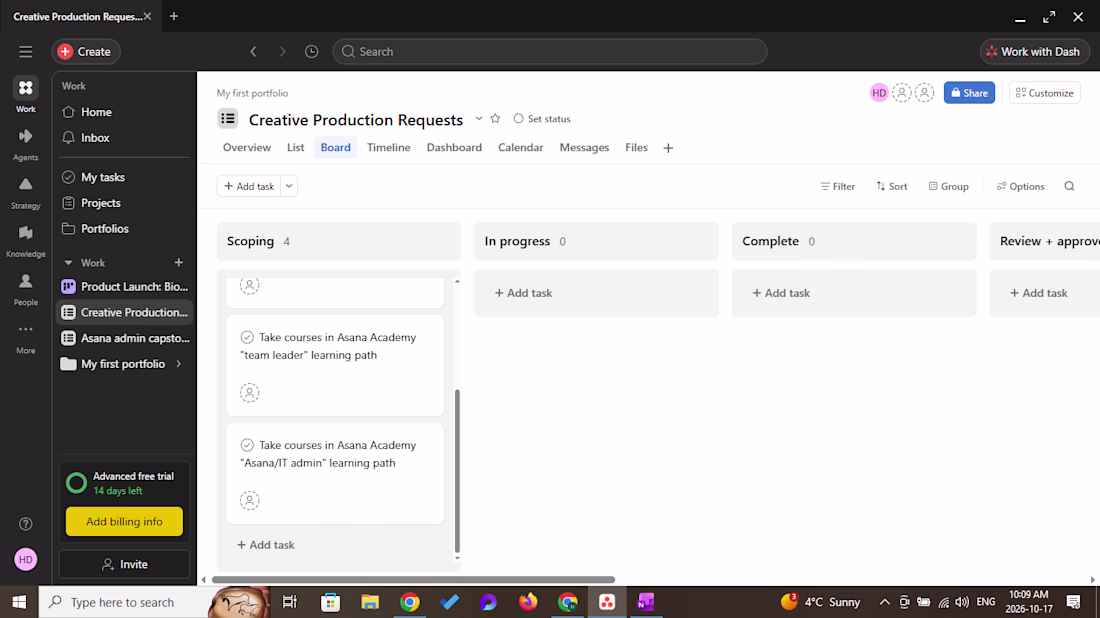This screenshot has width=1100, height=618.
Task: Collapse the Work section in the sidebar
Action: (68, 263)
